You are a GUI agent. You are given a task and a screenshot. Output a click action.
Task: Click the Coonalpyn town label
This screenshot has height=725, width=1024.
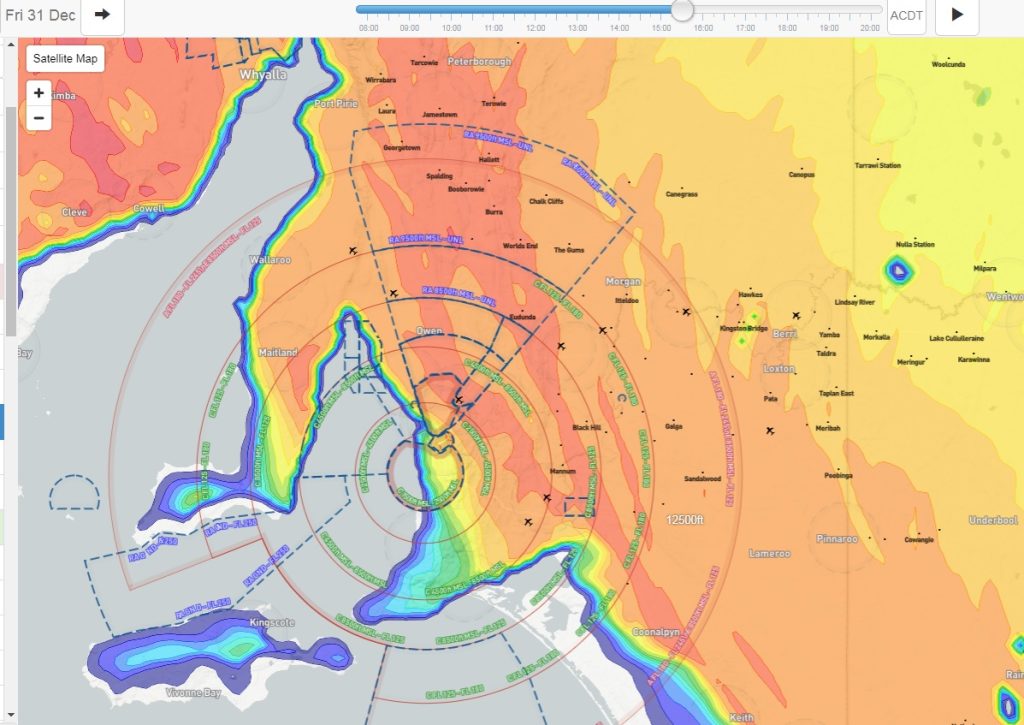pyautogui.click(x=656, y=632)
